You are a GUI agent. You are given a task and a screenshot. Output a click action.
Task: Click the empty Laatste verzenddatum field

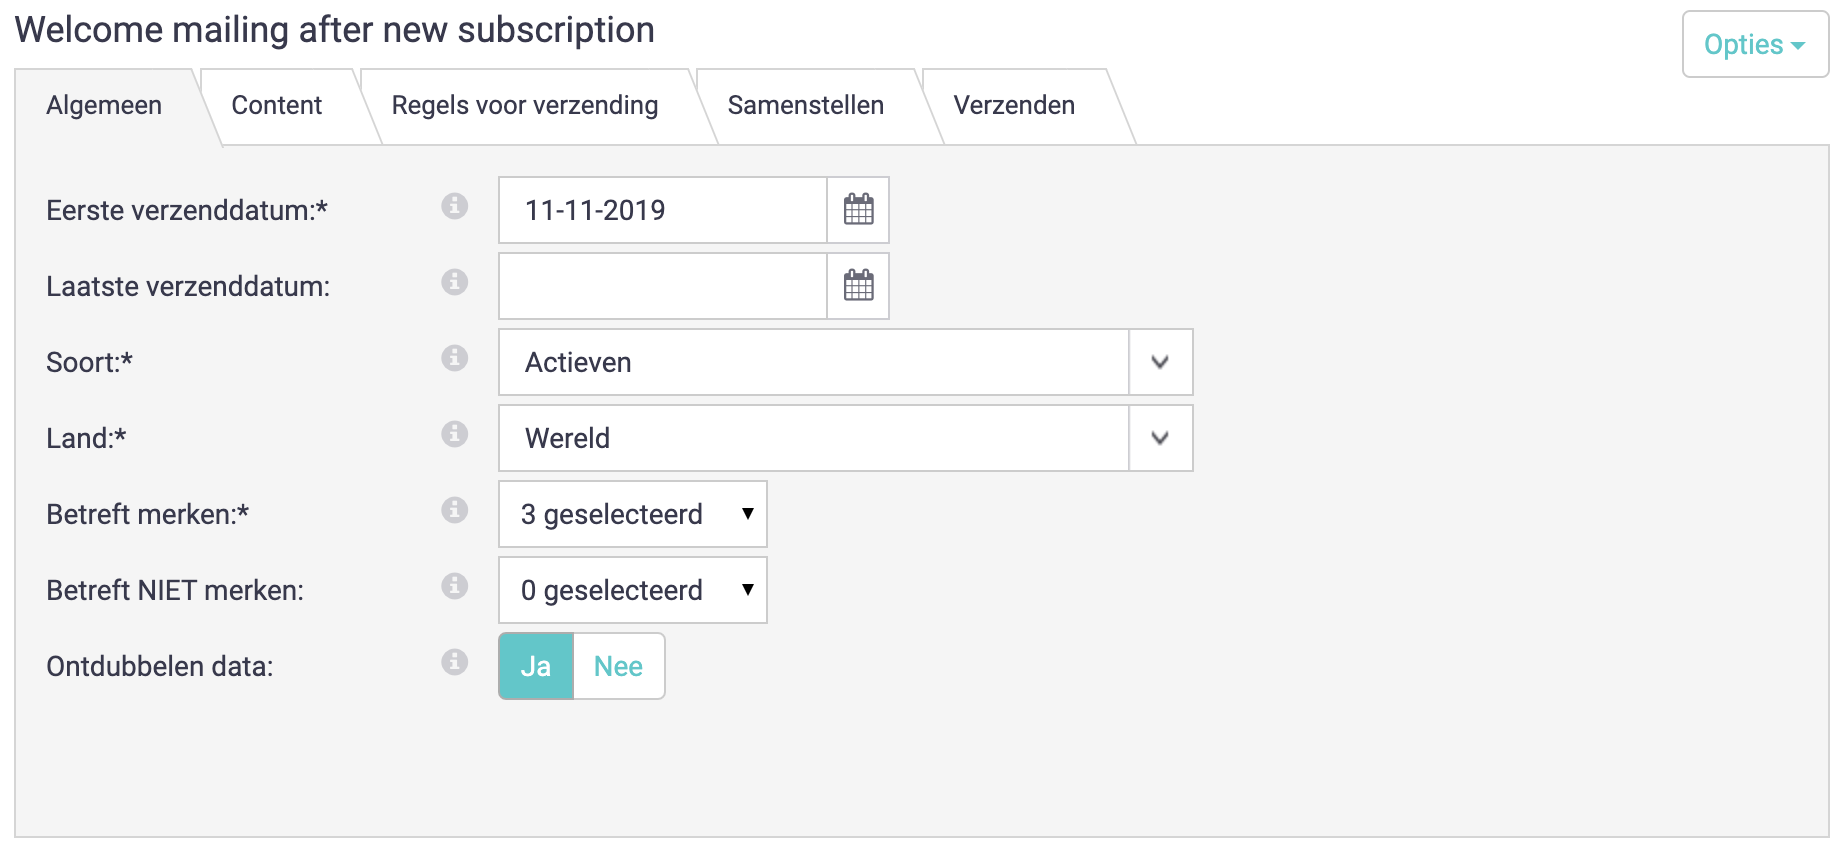click(663, 286)
